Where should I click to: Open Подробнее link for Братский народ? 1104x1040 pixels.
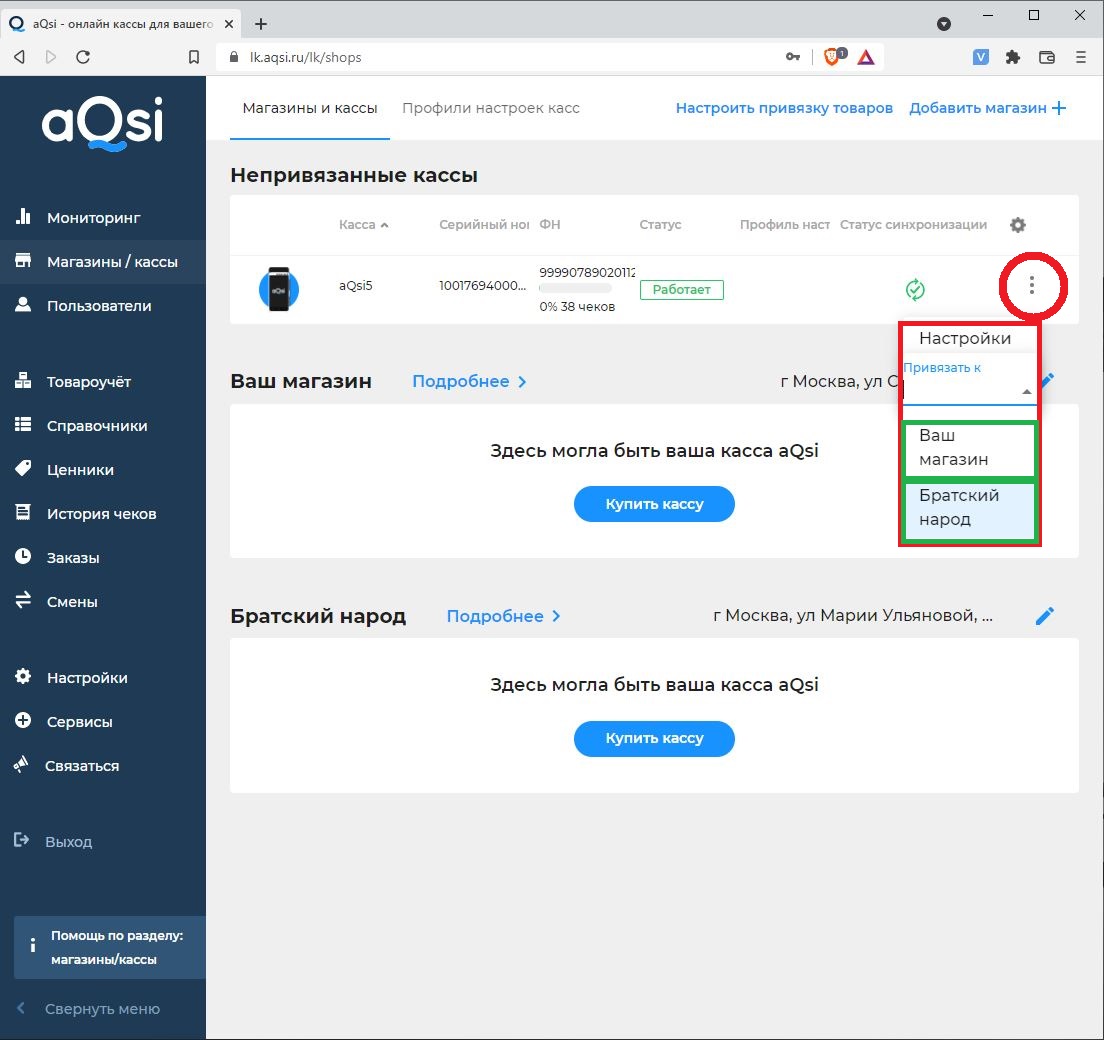pyautogui.click(x=503, y=616)
